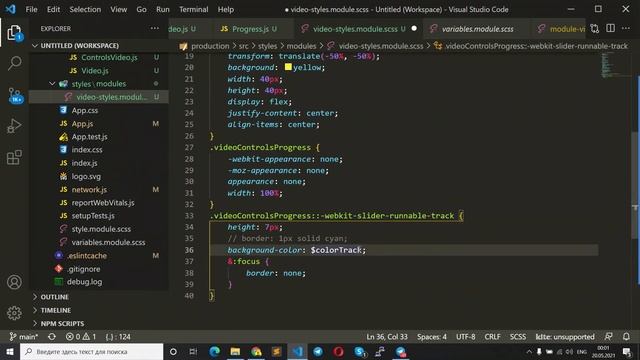Screen dimensions: 640x360
Task: Open the File menu
Action: point(31,9)
